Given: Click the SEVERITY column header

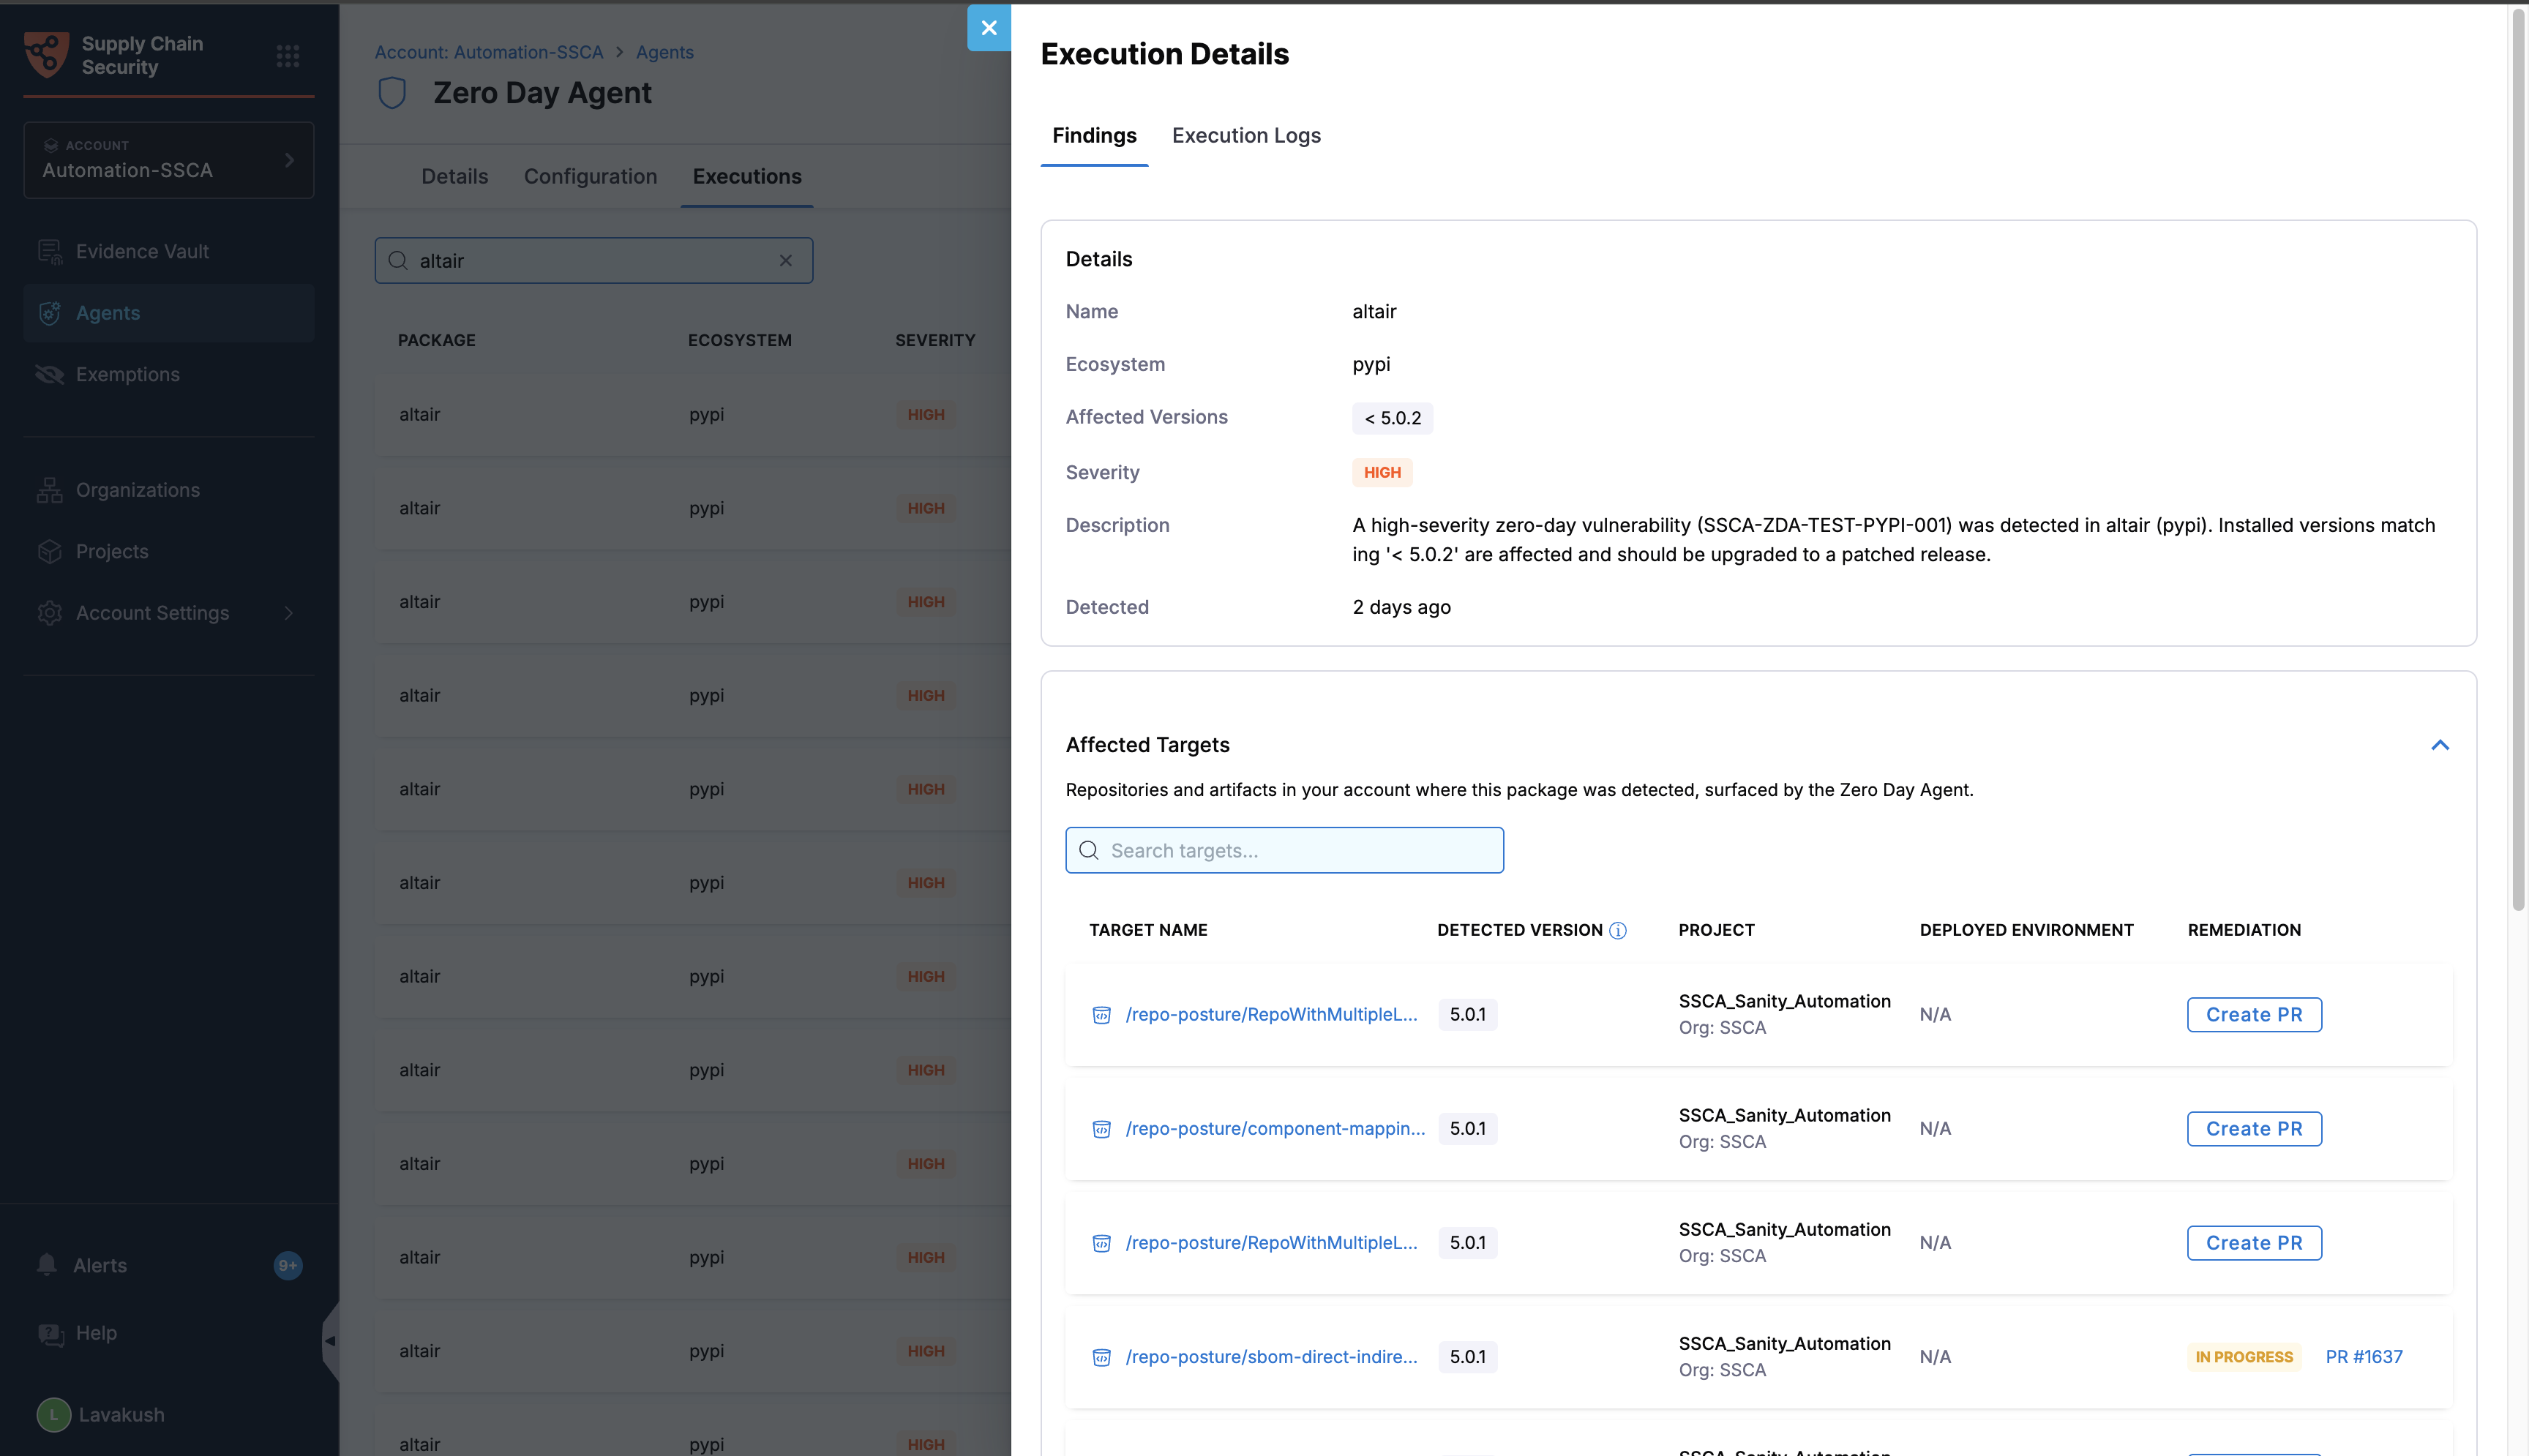Looking at the screenshot, I should tap(935, 340).
